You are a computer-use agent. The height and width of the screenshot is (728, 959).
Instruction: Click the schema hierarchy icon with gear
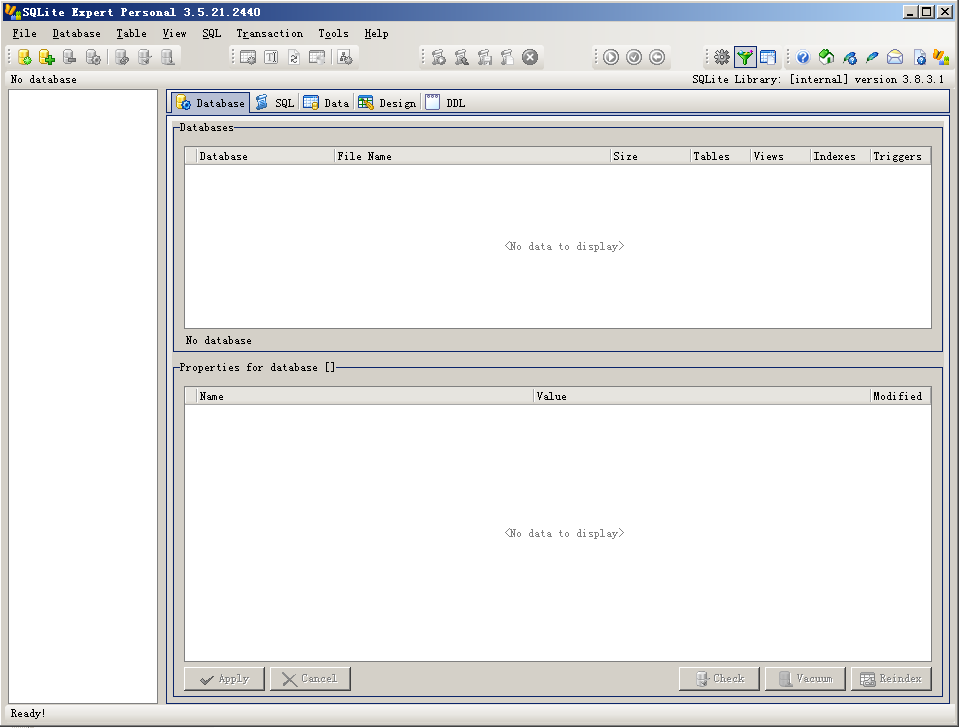coord(346,57)
